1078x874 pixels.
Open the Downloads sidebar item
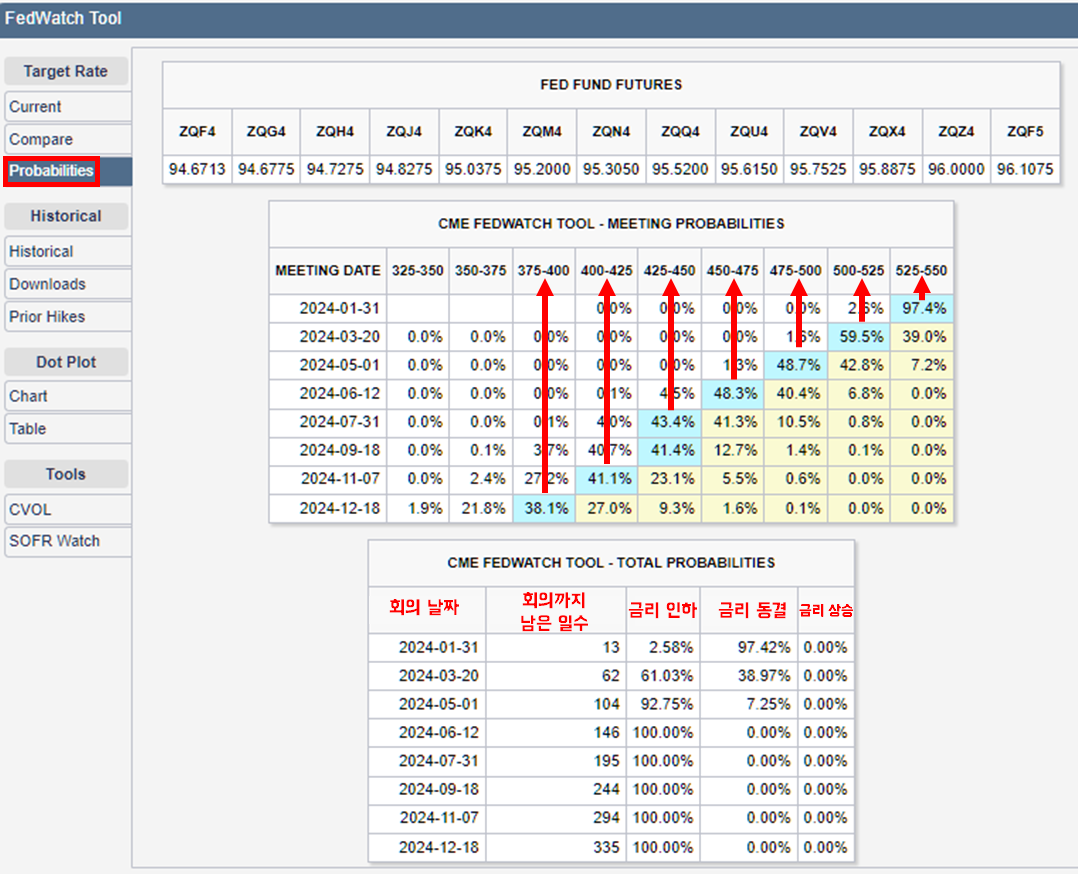(47, 284)
